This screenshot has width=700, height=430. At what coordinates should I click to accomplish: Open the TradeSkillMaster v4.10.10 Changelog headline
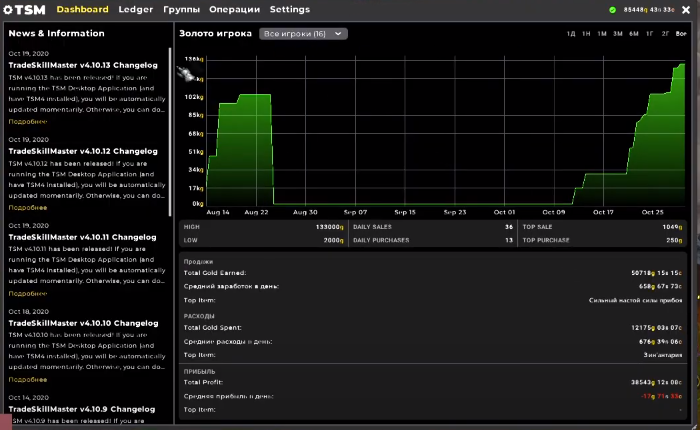point(83,323)
